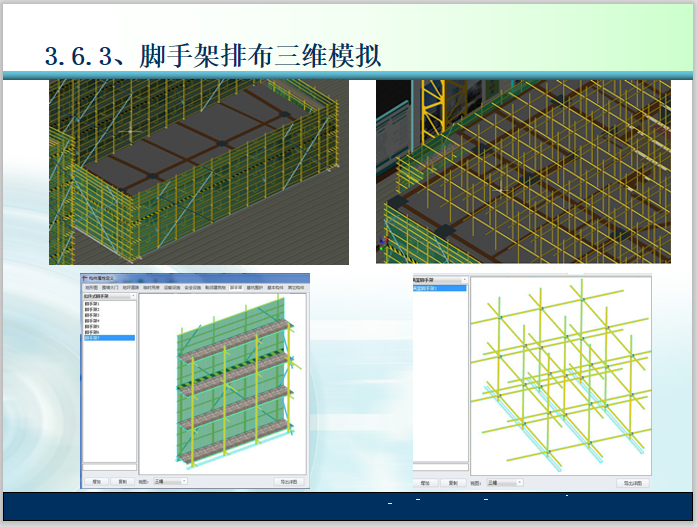Open the 其它构件 tab

[x=297, y=287]
